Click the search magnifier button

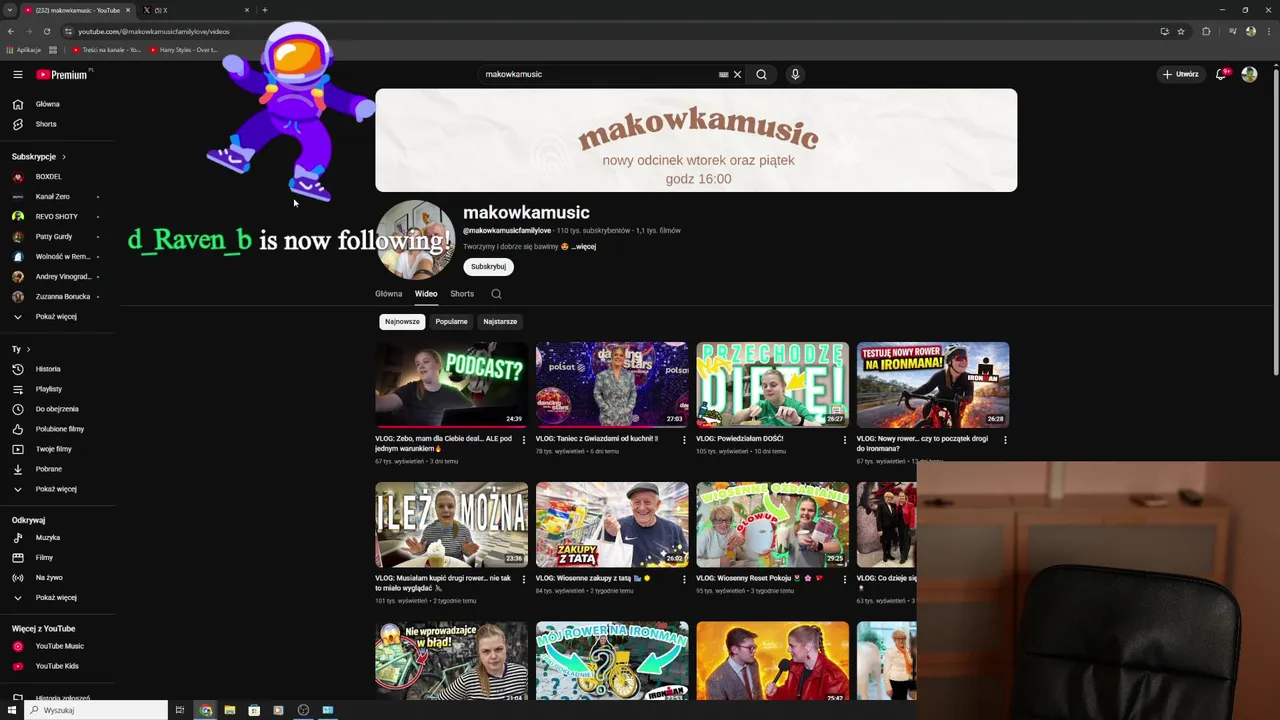pyautogui.click(x=761, y=74)
